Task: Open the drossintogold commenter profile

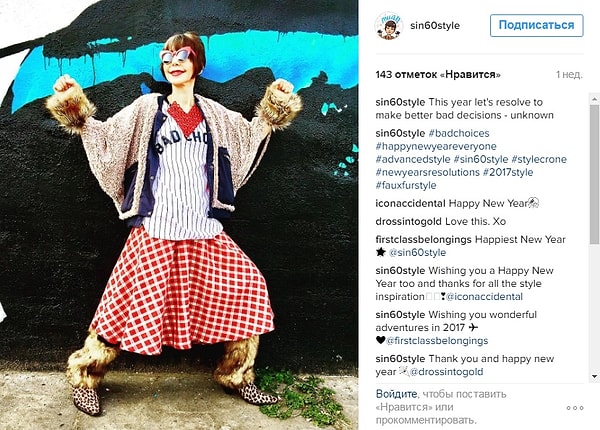Action: point(409,221)
